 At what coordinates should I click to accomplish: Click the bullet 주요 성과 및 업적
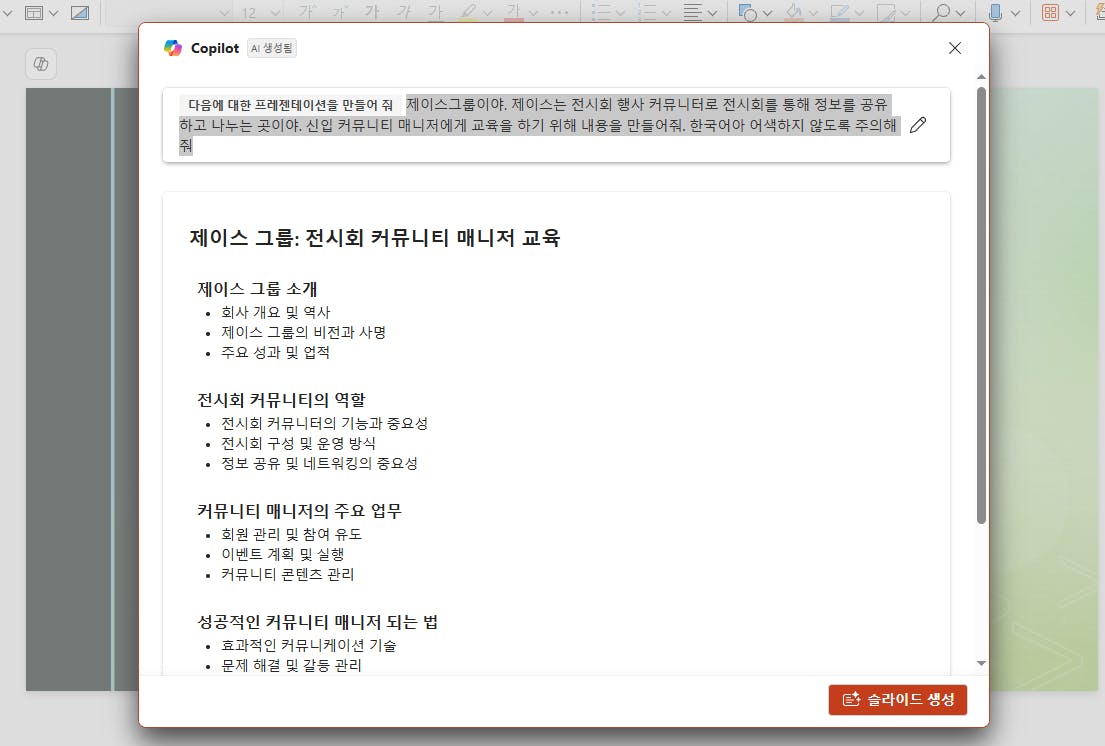(276, 352)
